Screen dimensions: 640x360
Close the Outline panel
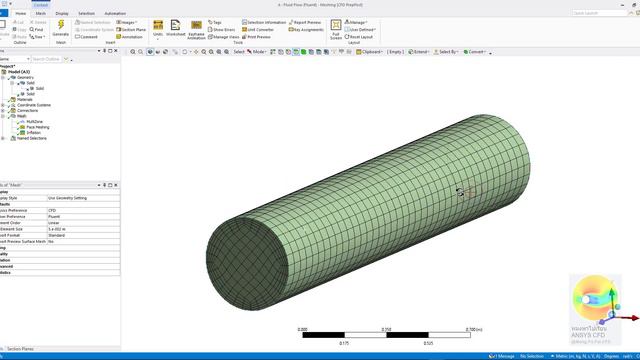[x=116, y=51]
